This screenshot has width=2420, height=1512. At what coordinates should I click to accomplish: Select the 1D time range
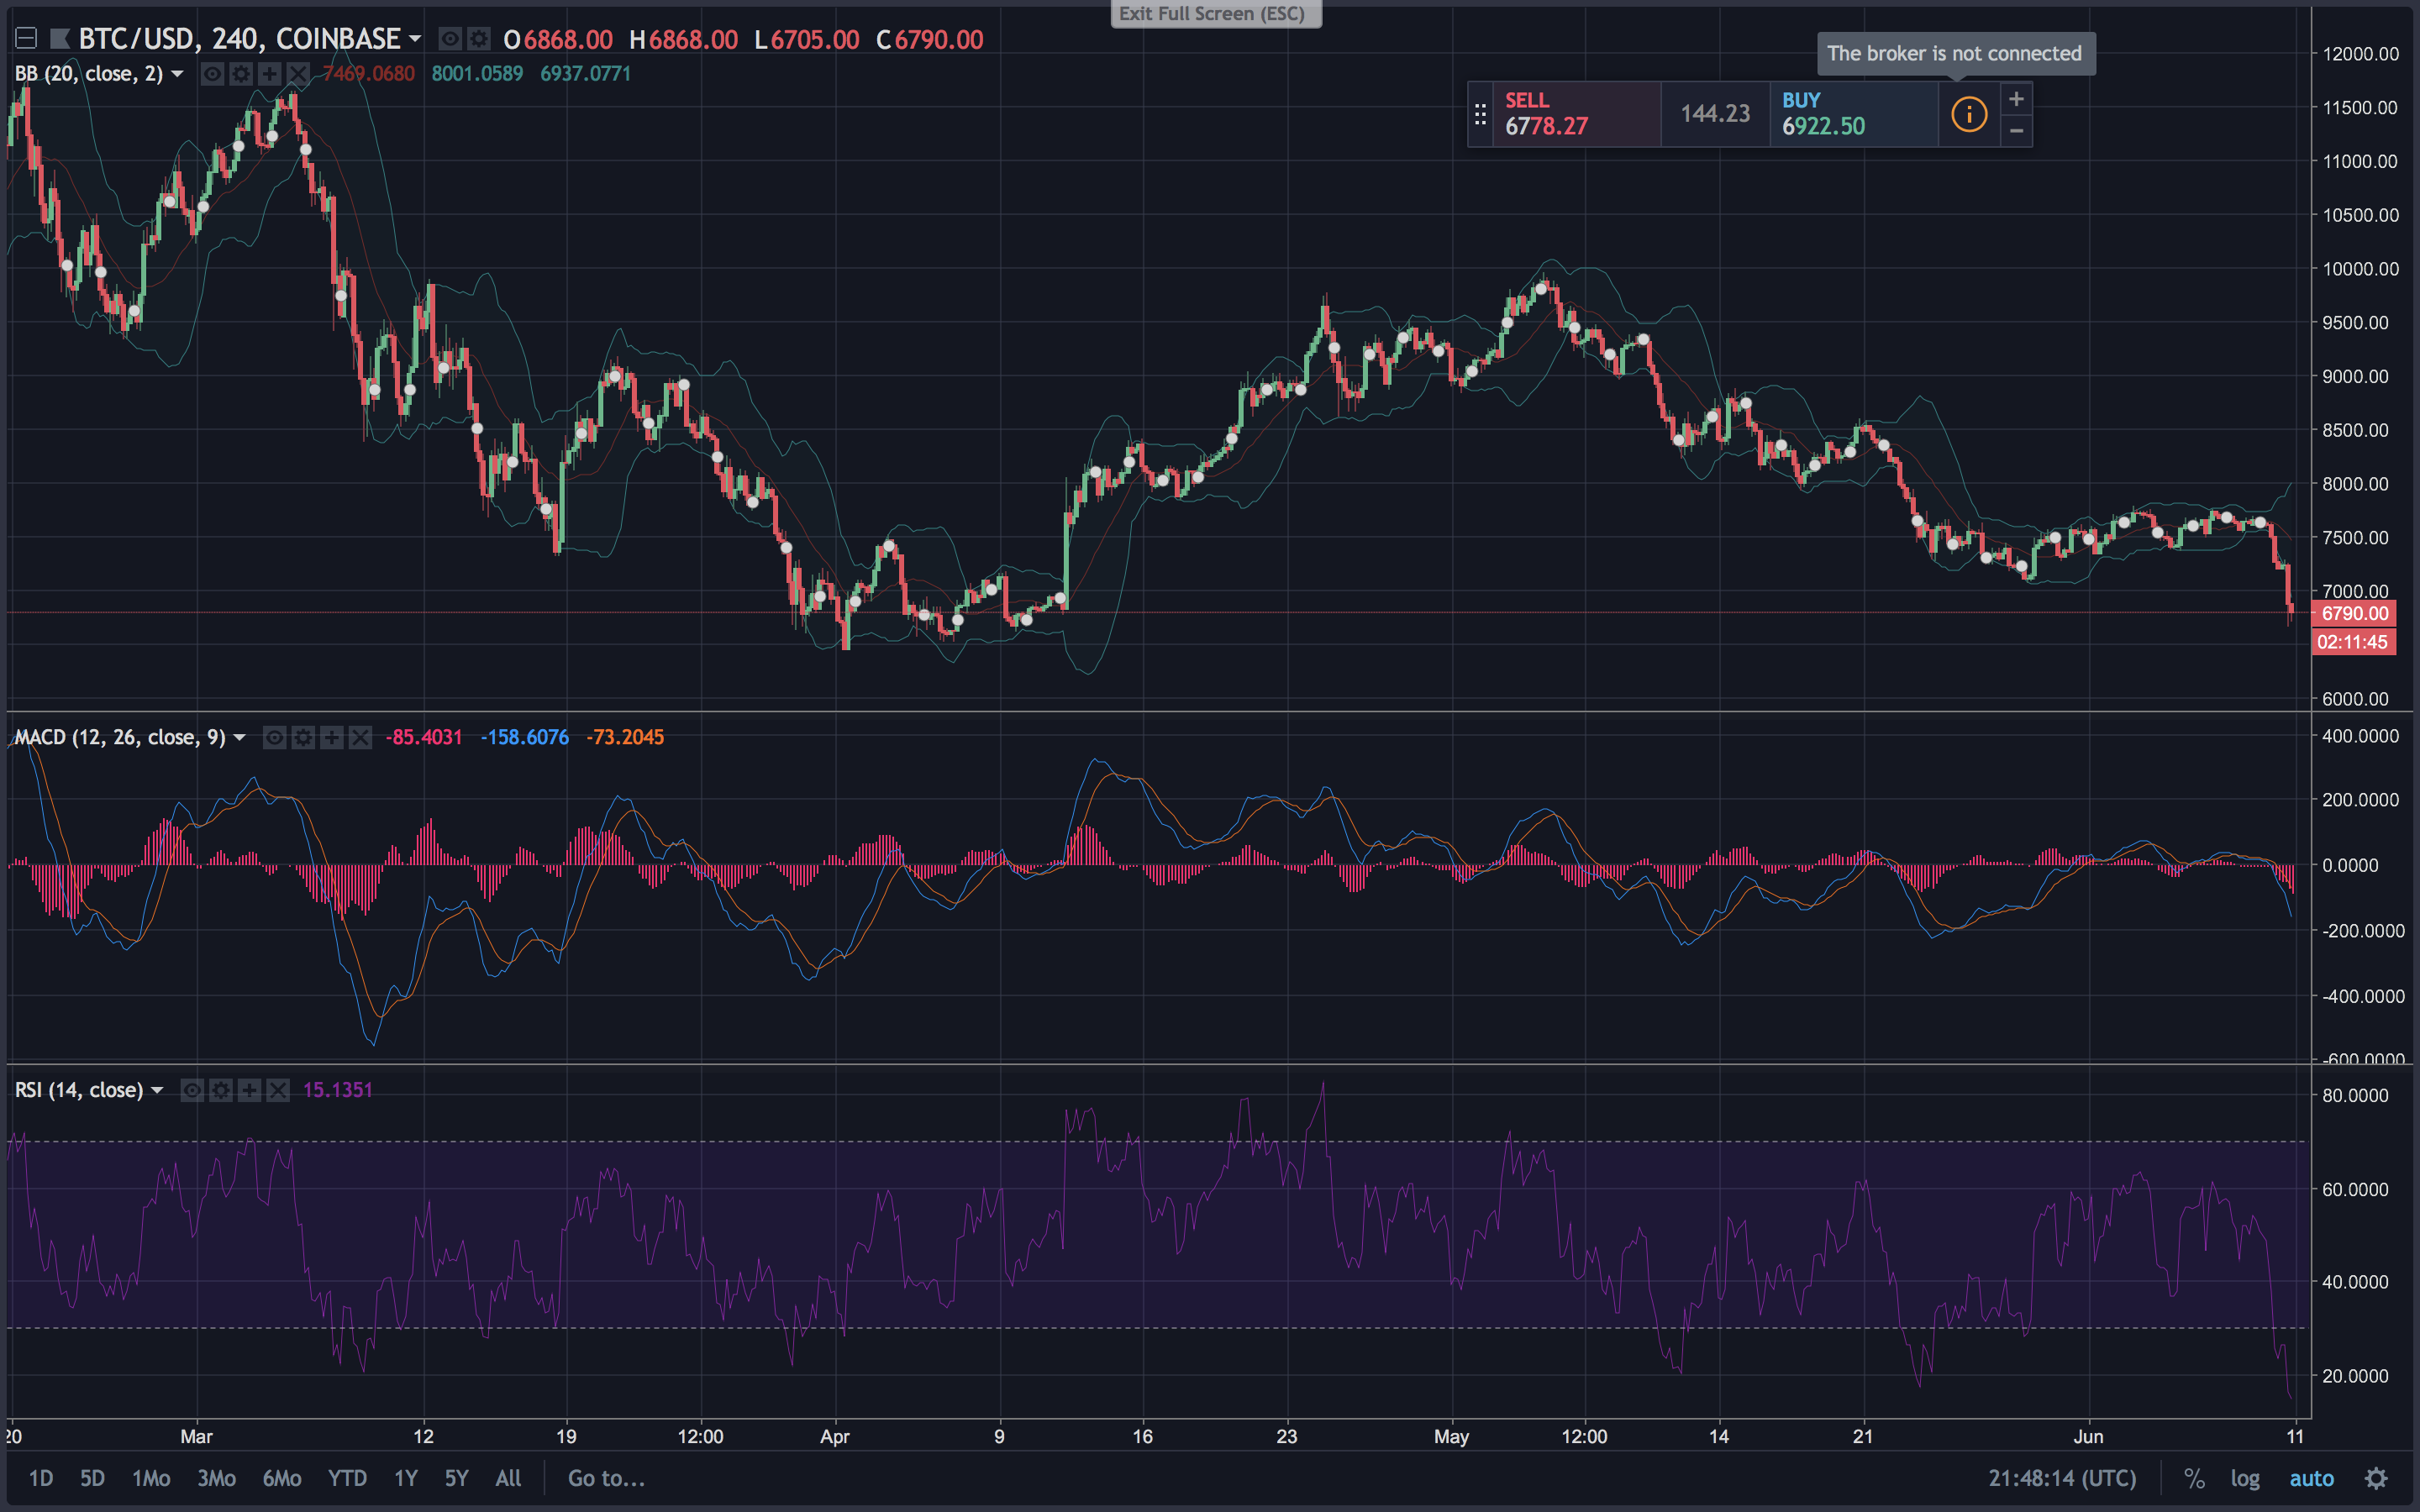pyautogui.click(x=41, y=1478)
